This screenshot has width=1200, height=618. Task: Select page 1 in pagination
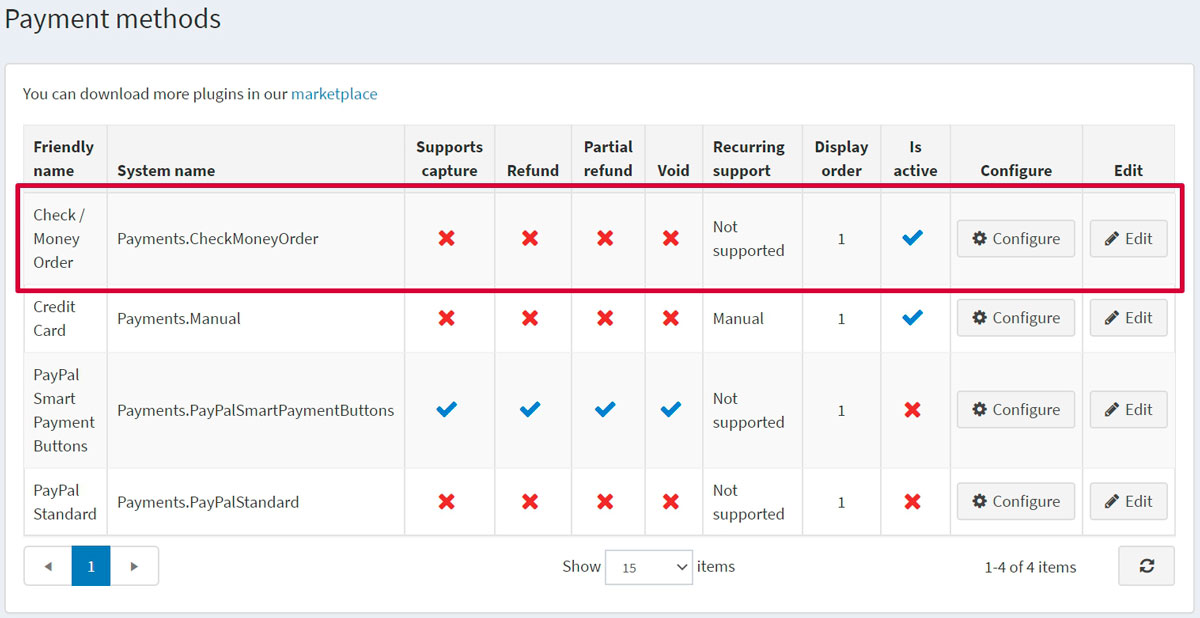tap(91, 566)
